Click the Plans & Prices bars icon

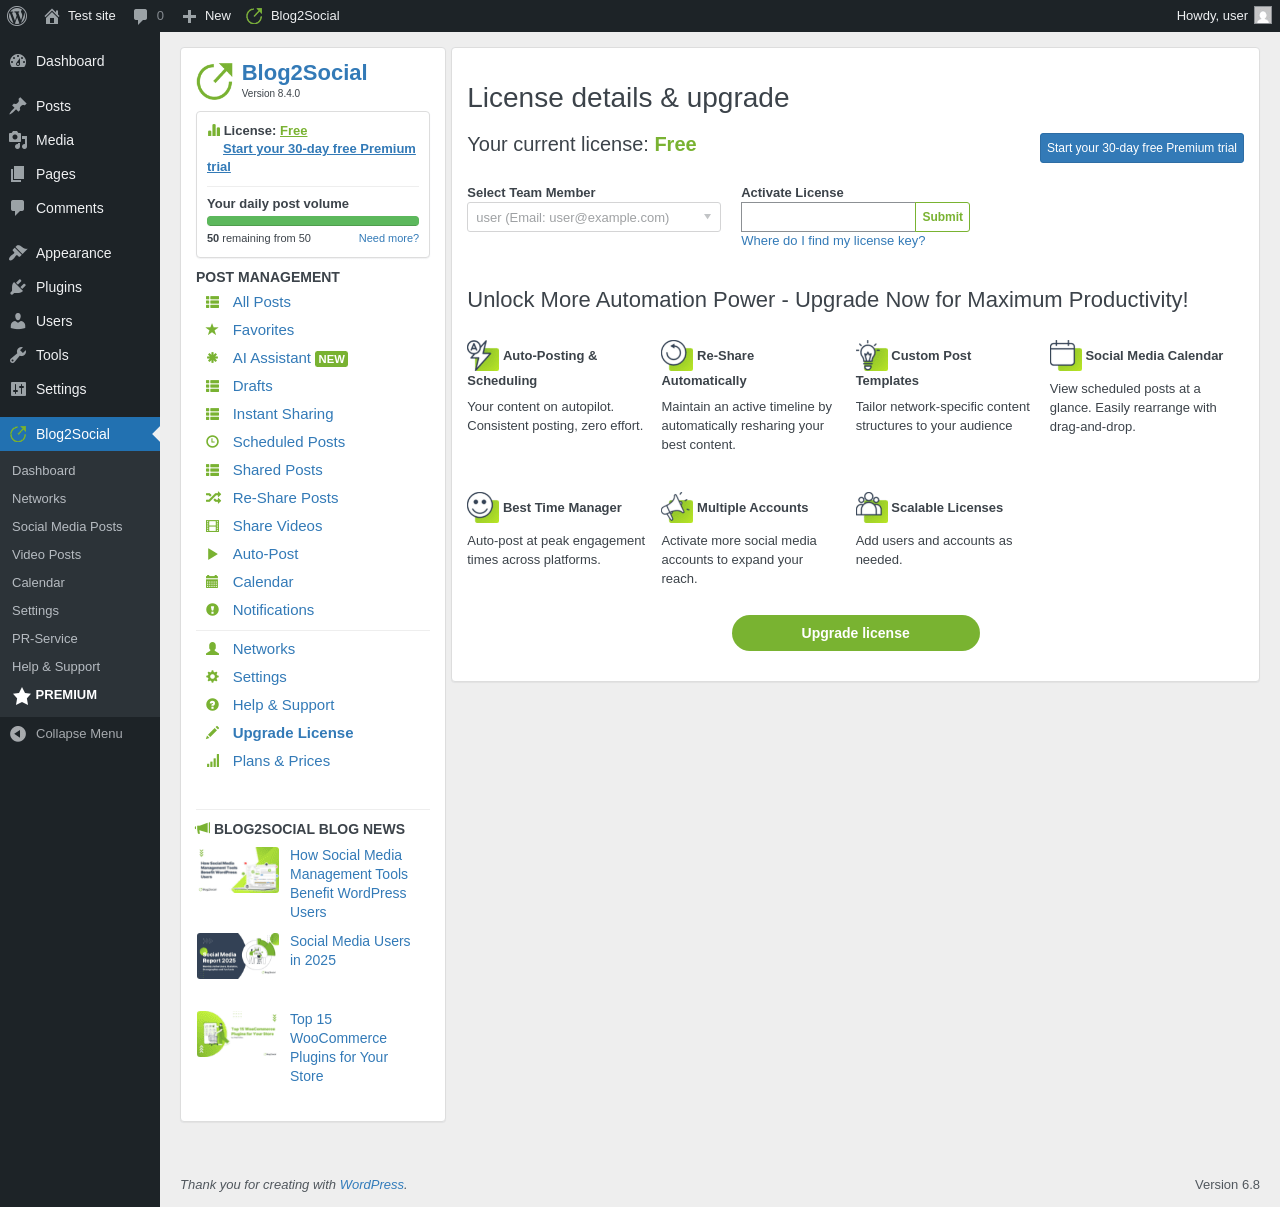pos(212,761)
